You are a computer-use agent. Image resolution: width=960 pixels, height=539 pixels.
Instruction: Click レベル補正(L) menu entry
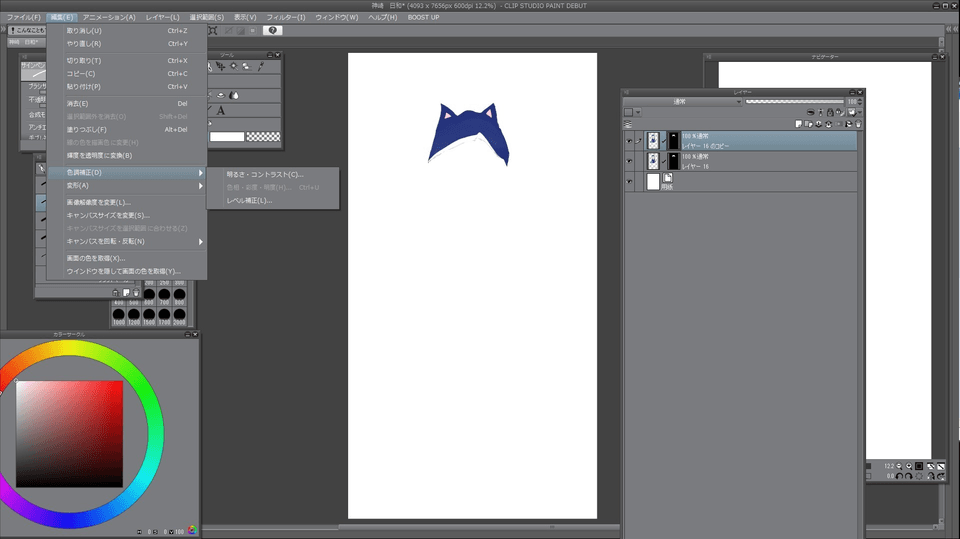[249, 200]
